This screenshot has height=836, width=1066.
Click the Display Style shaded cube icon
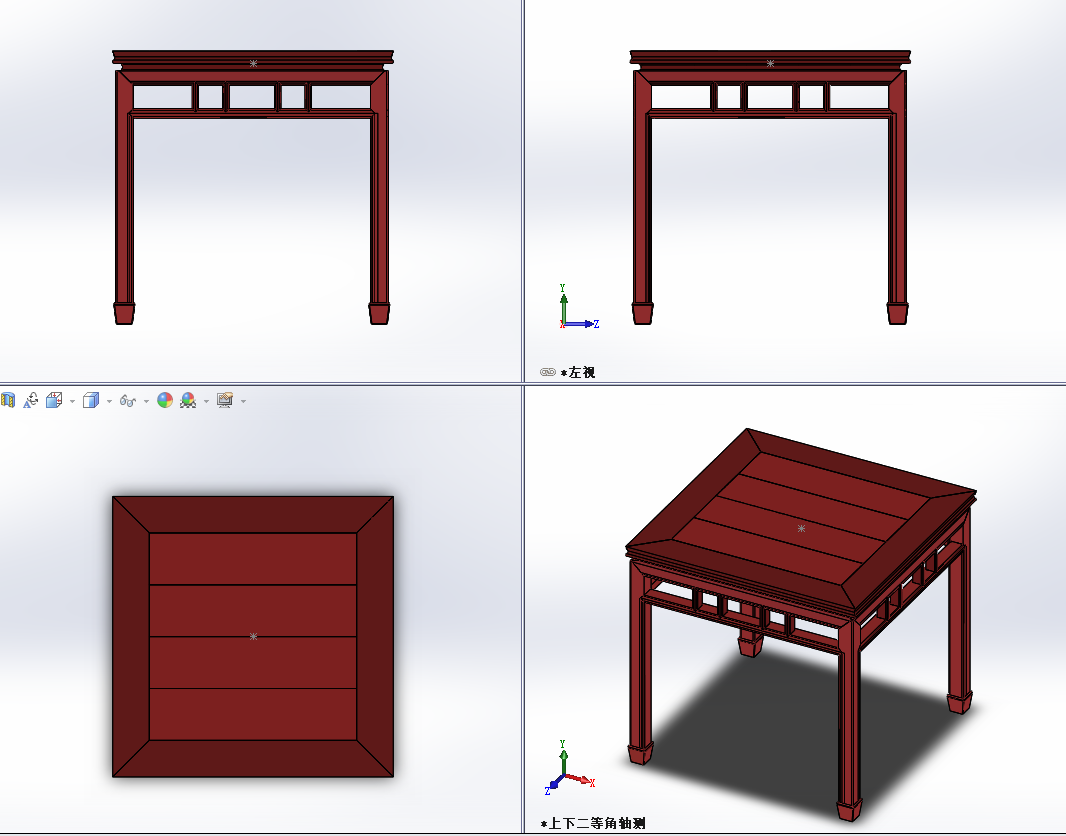coord(91,400)
